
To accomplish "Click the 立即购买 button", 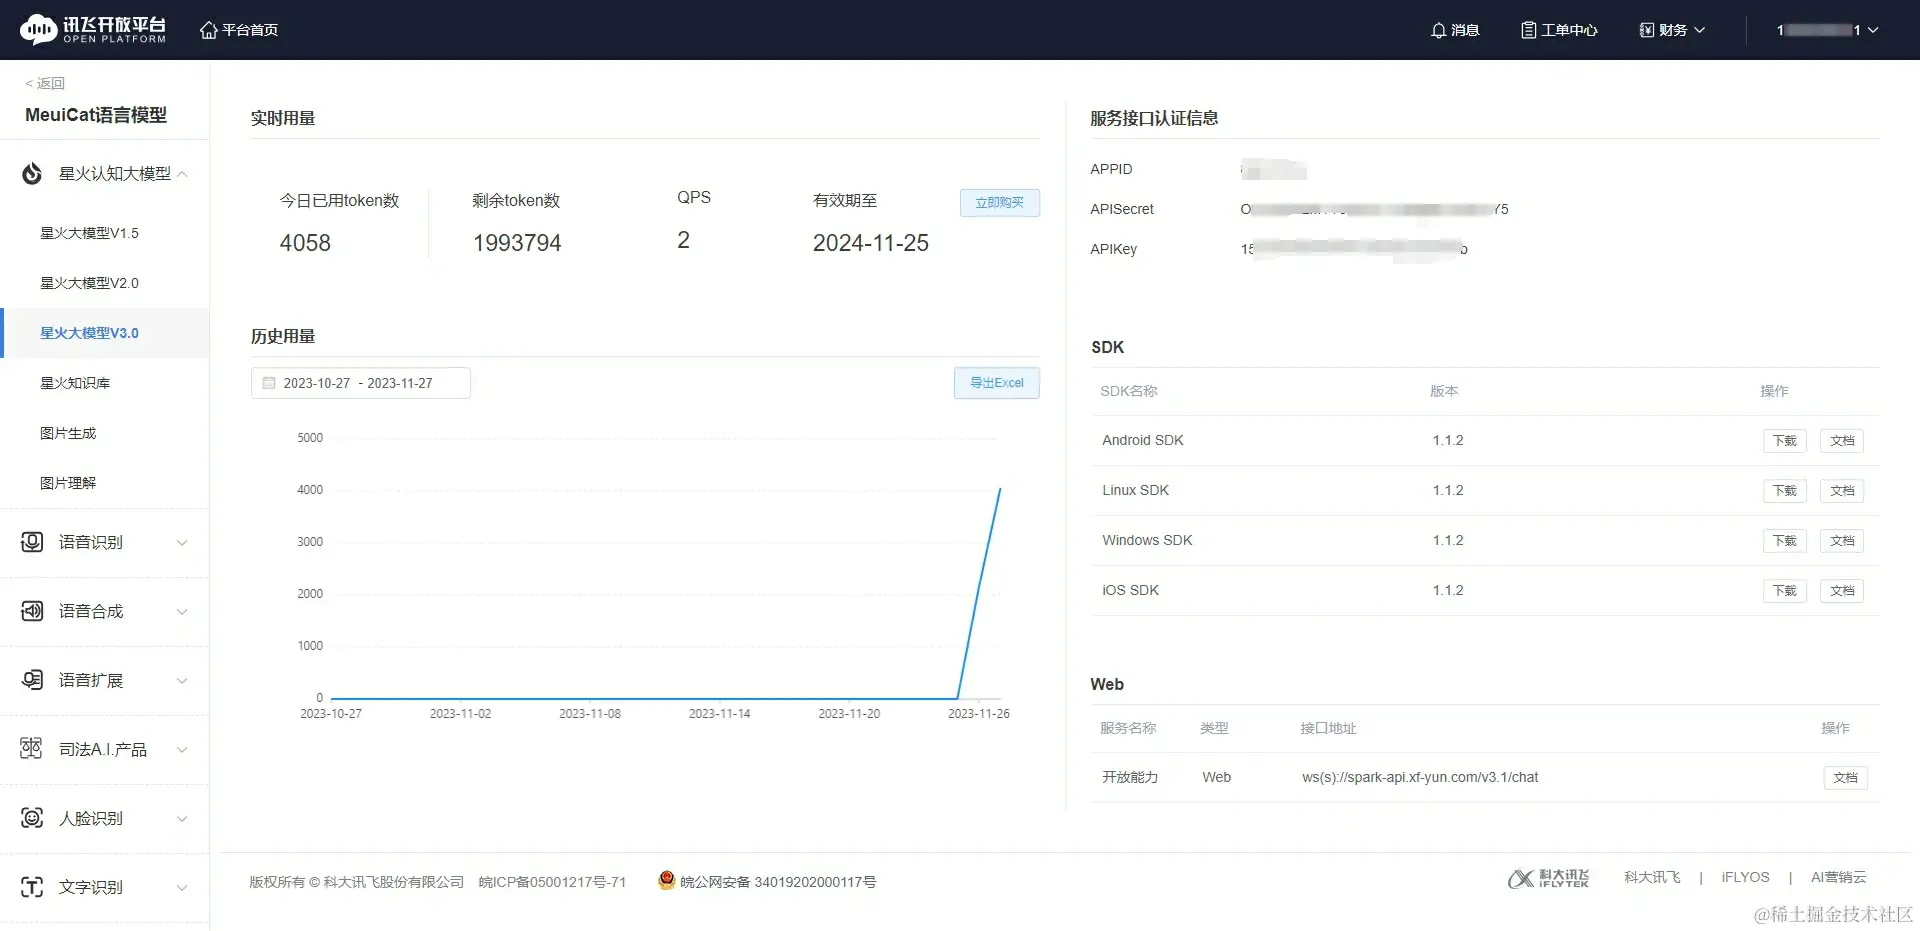I will (1000, 203).
